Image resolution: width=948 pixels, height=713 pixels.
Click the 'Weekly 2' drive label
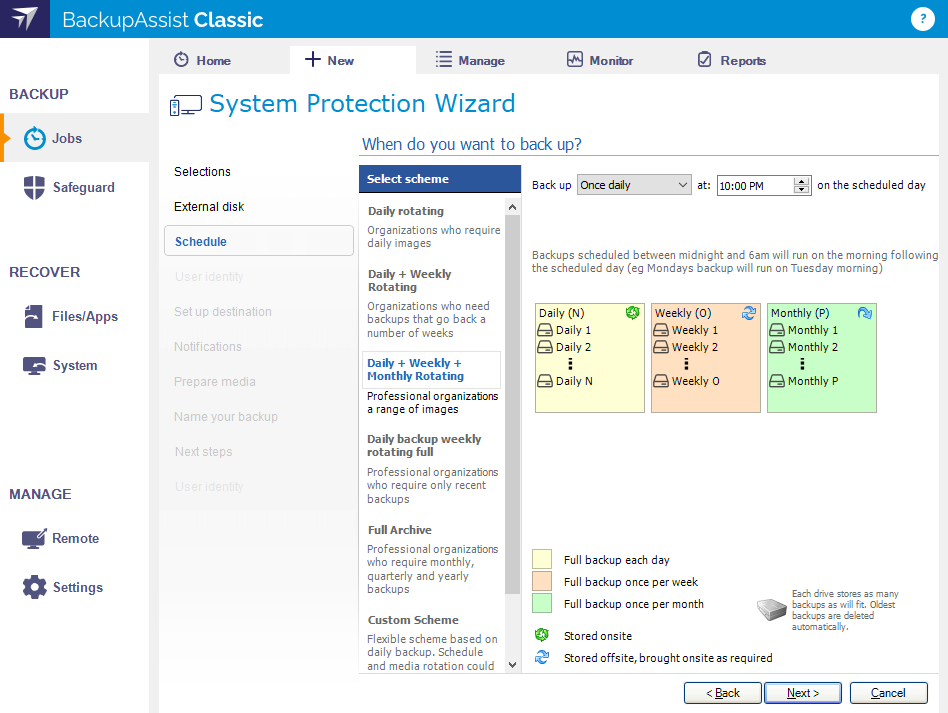[695, 347]
